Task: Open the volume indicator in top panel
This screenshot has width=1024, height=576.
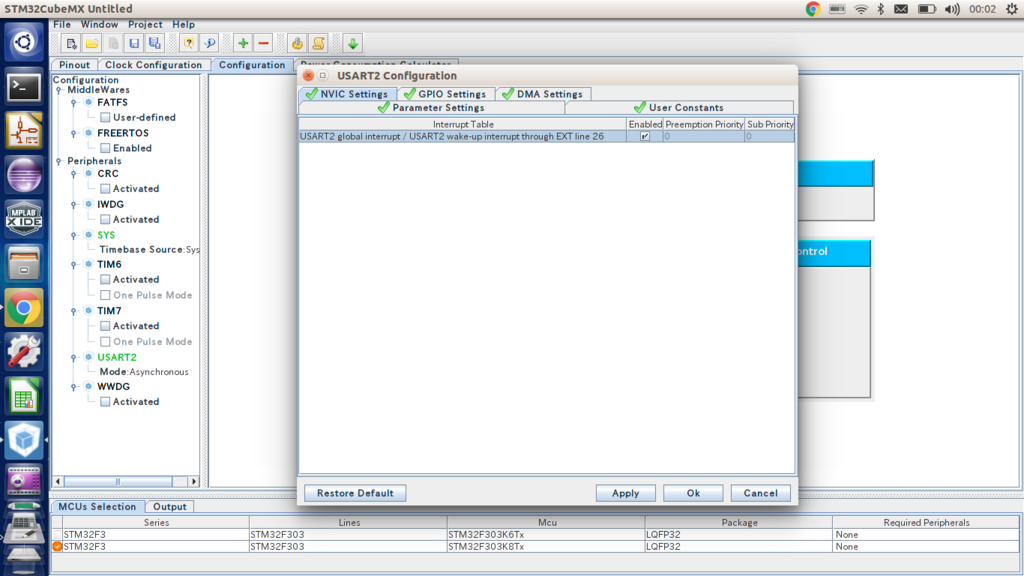Action: click(x=952, y=9)
